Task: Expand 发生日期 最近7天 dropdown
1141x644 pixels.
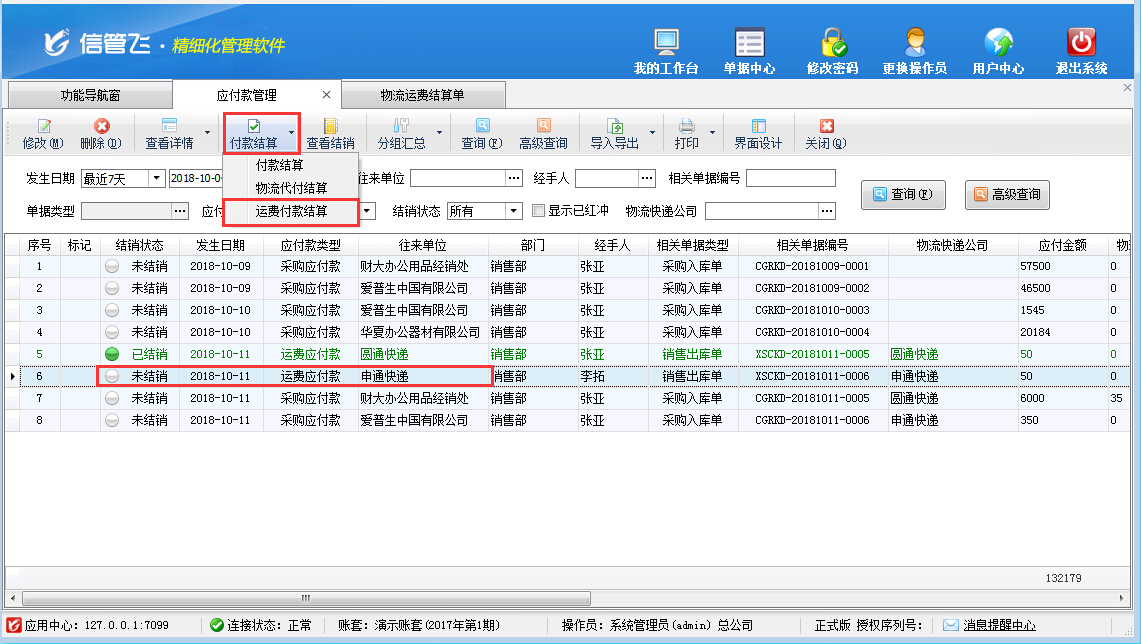Action: 156,179
